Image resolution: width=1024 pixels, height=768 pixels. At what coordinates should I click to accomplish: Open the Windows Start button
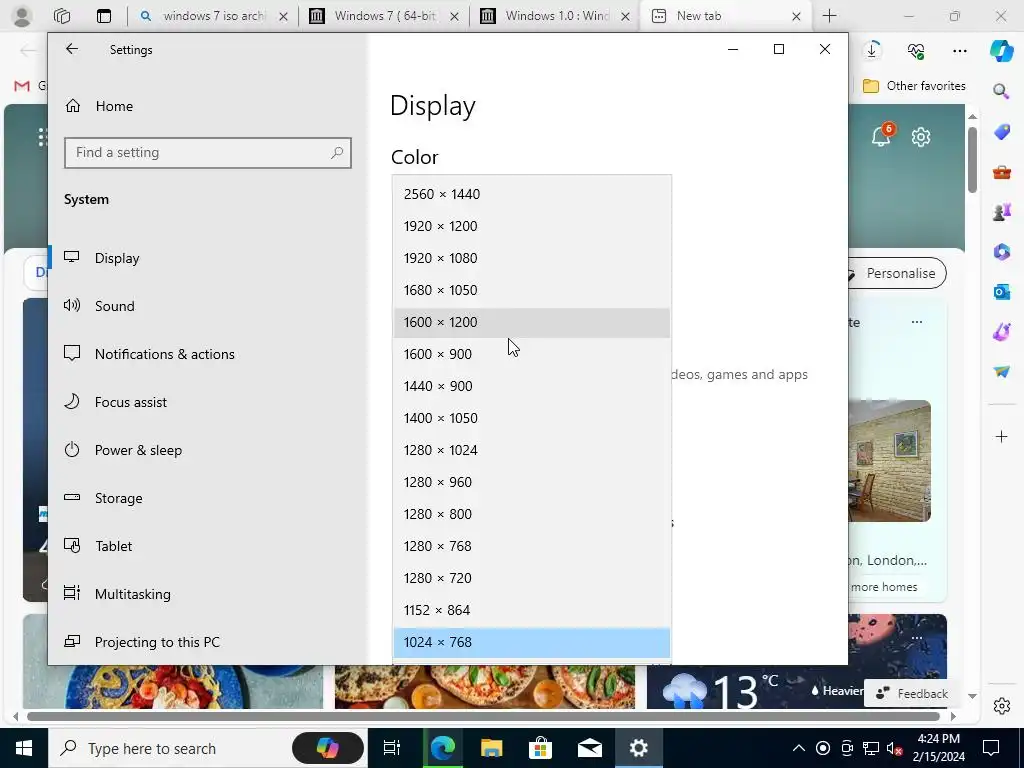[24, 748]
